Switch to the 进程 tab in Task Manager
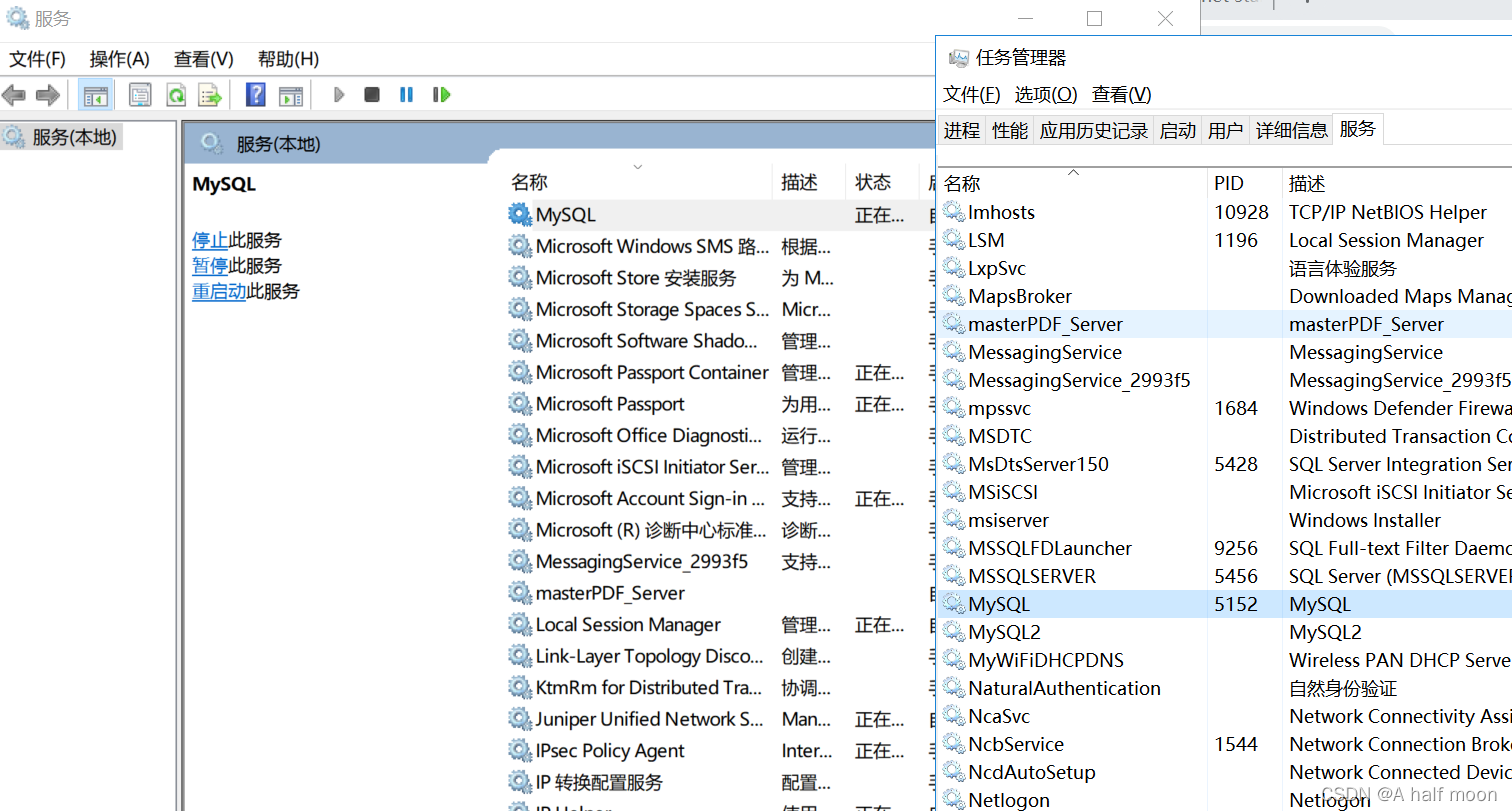The height and width of the screenshot is (811, 1512). click(x=962, y=130)
